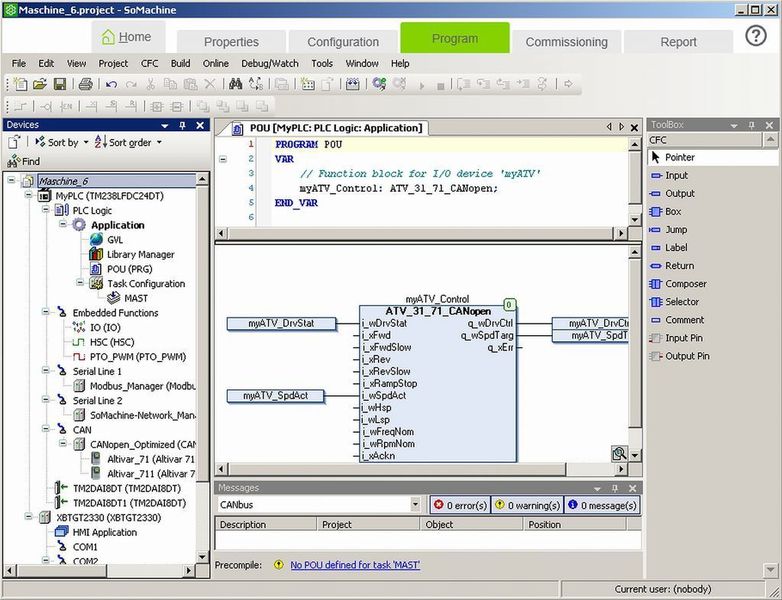The image size is (782, 600).
Task: Select the Composer element in ToolBox
Action: click(x=678, y=284)
